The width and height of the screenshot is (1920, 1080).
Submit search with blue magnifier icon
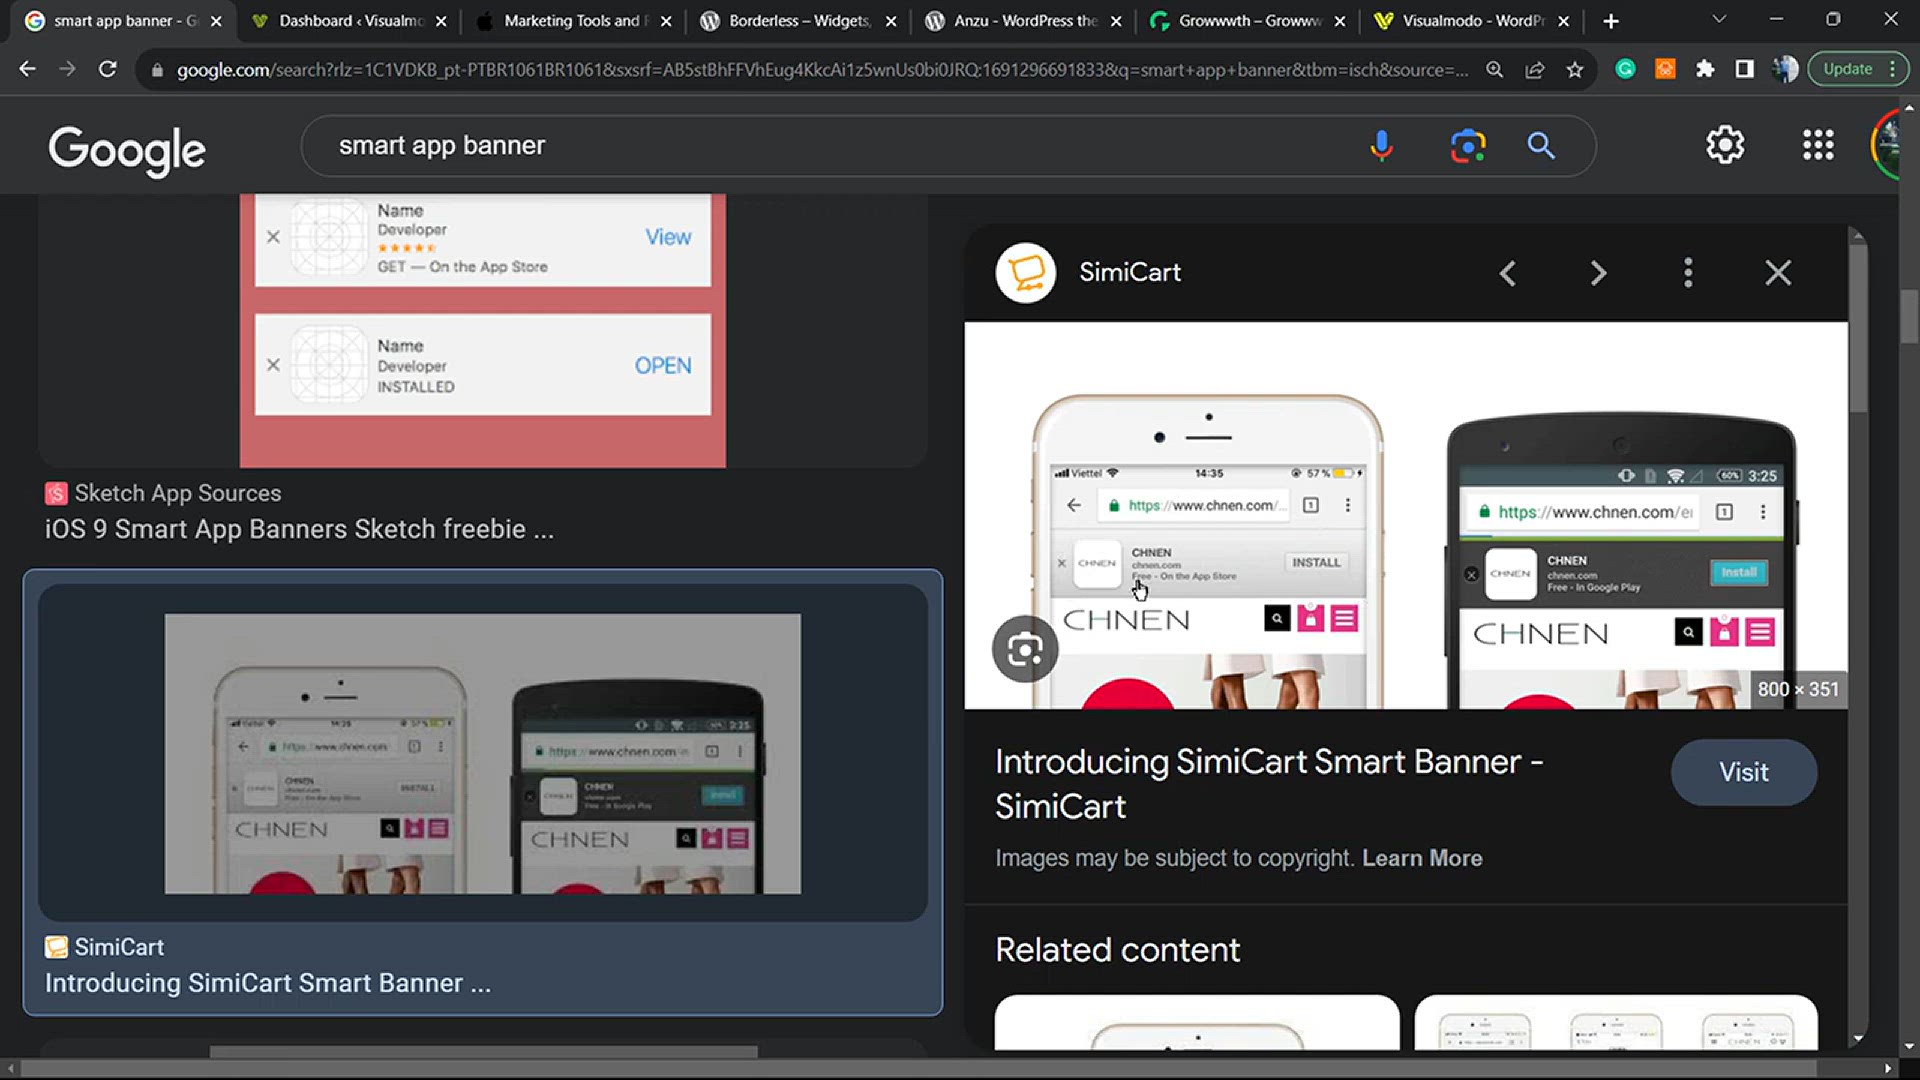tap(1541, 146)
